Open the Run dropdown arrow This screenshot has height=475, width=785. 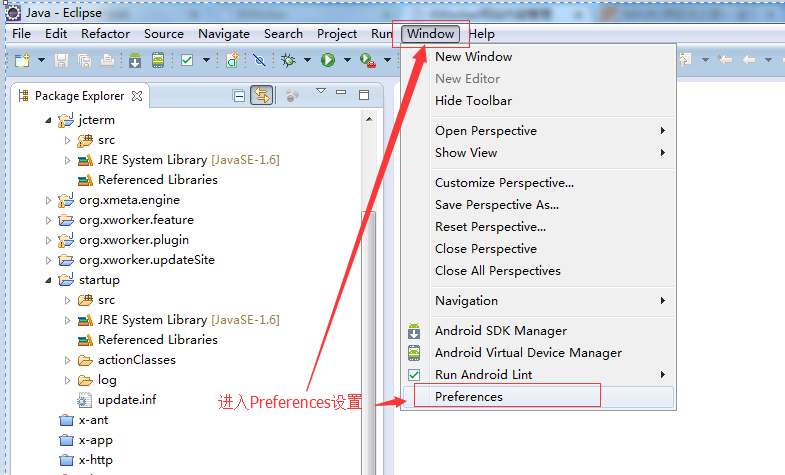(x=347, y=61)
